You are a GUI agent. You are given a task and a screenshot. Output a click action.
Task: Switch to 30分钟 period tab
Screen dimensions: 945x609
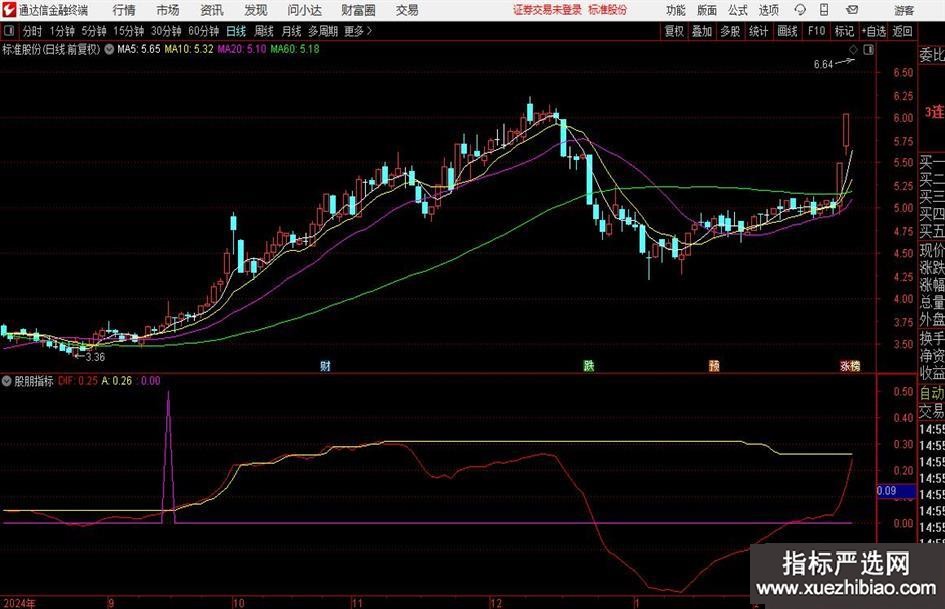click(x=166, y=31)
